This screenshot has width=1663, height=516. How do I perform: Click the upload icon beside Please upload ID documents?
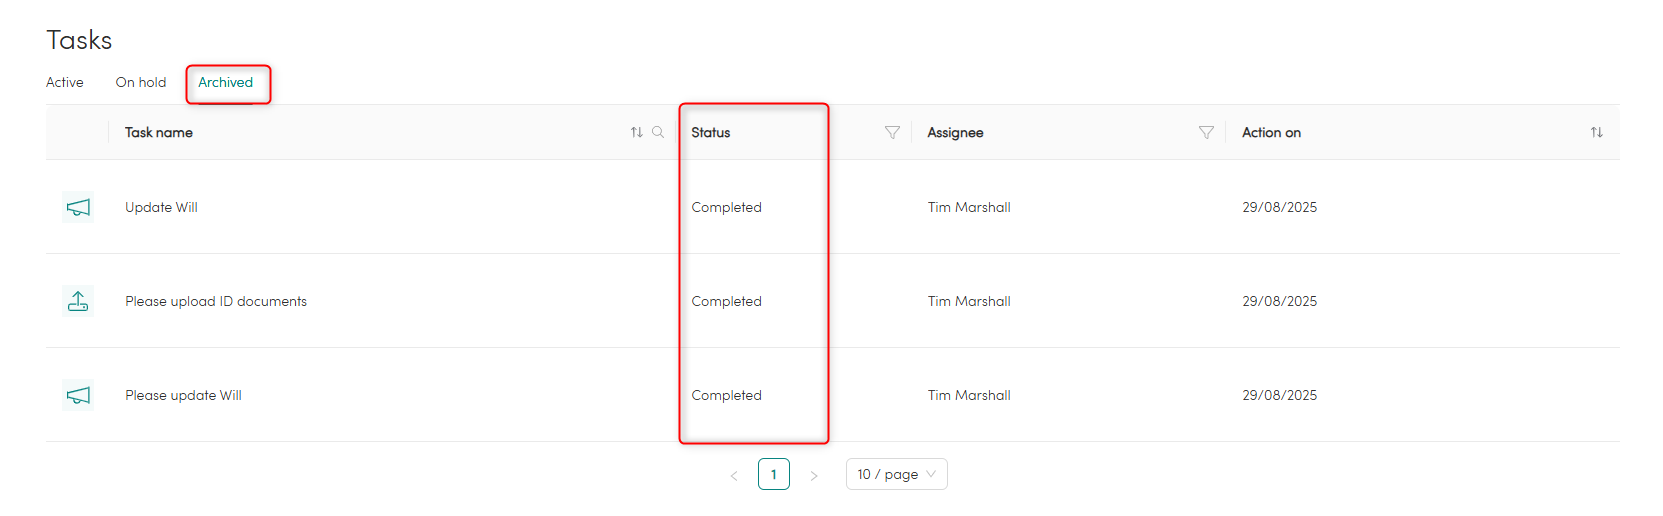78,300
